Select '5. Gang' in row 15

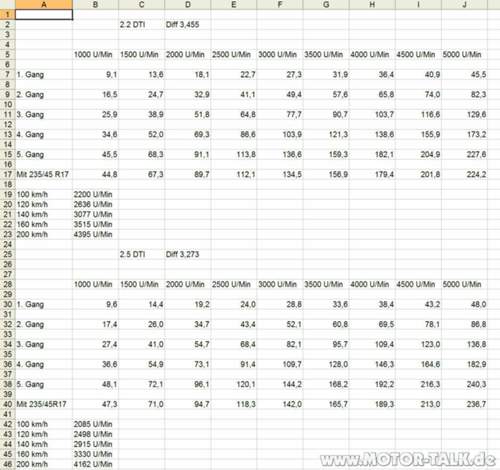point(44,154)
